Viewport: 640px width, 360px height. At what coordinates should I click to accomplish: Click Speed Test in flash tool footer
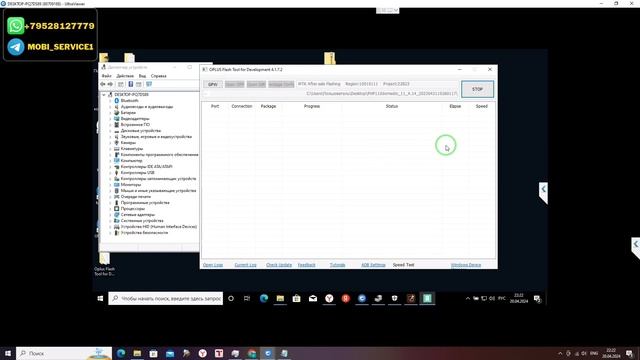click(403, 265)
